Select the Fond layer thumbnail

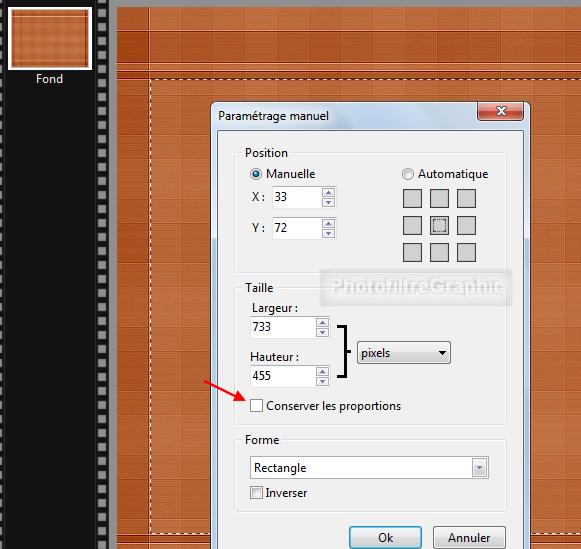[x=50, y=39]
